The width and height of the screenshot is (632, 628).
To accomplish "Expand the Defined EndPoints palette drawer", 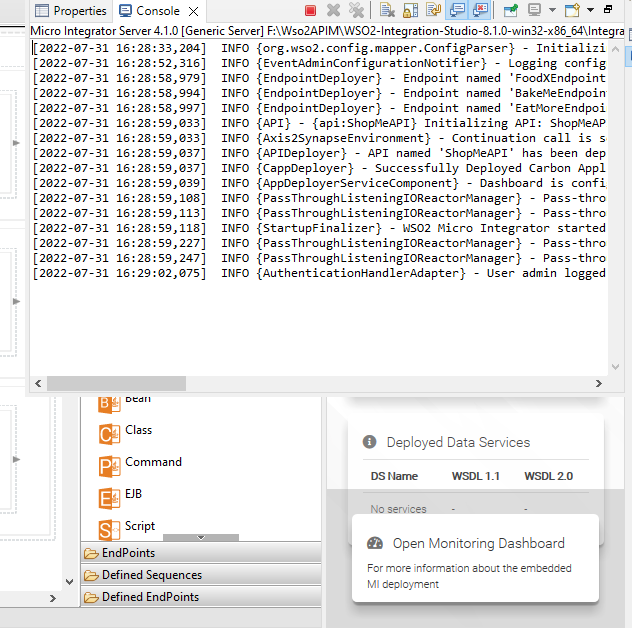I will tap(201, 597).
